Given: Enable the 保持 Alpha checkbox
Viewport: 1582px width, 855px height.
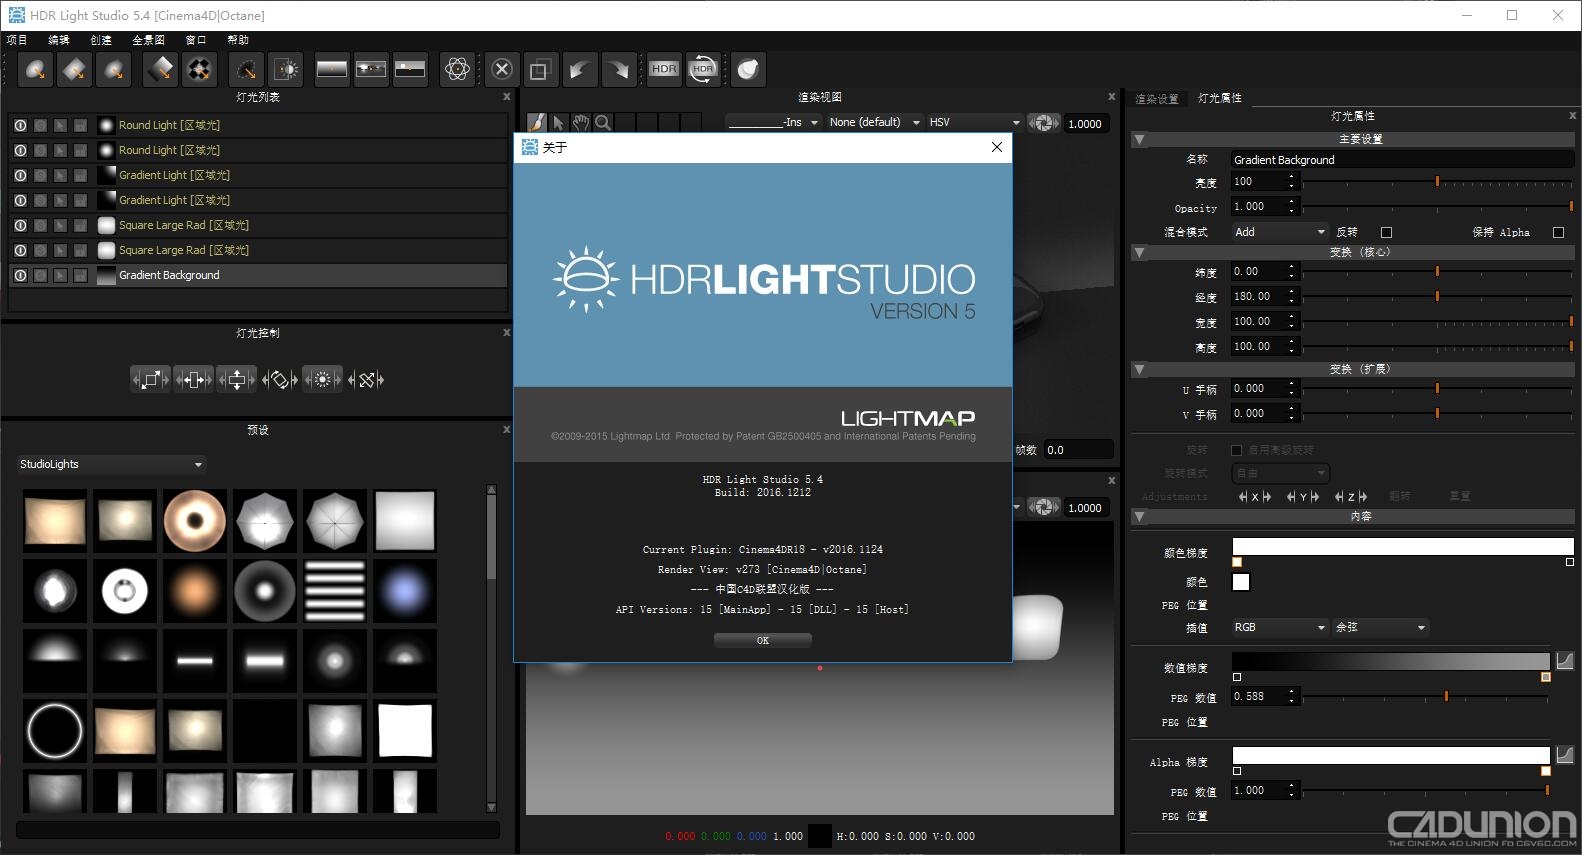Looking at the screenshot, I should tap(1558, 232).
